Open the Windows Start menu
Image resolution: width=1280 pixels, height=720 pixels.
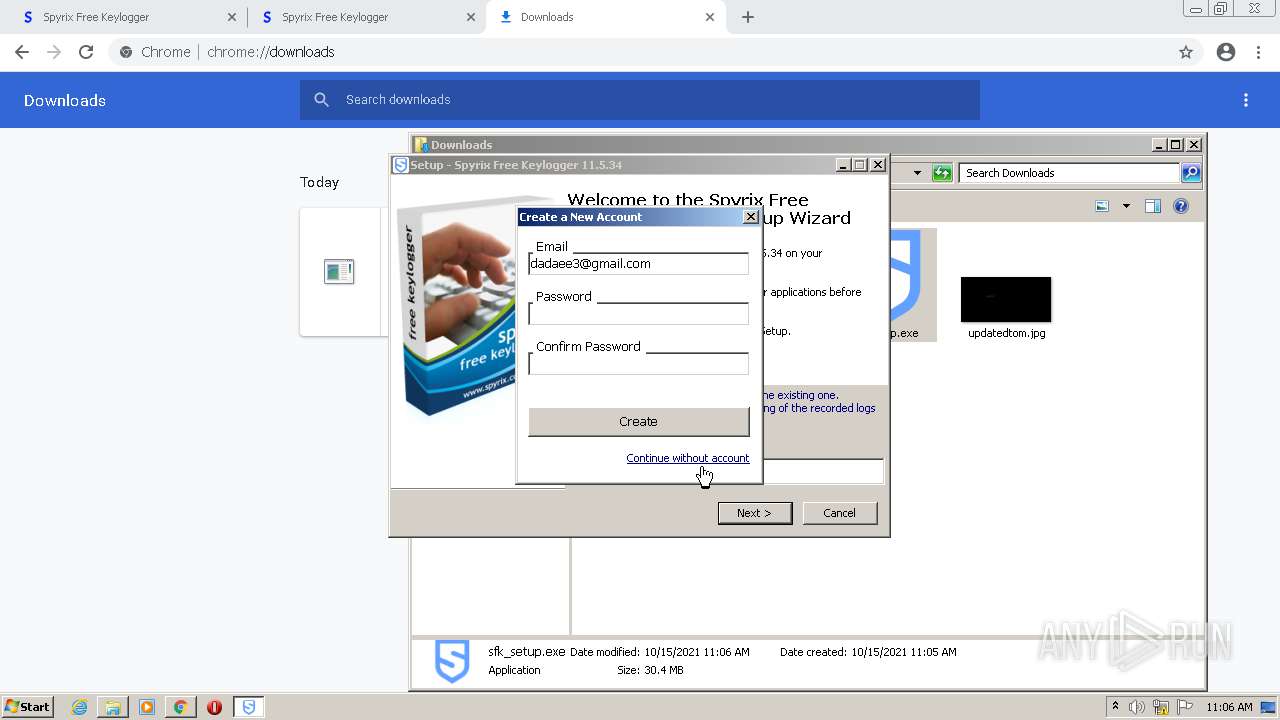click(x=28, y=707)
